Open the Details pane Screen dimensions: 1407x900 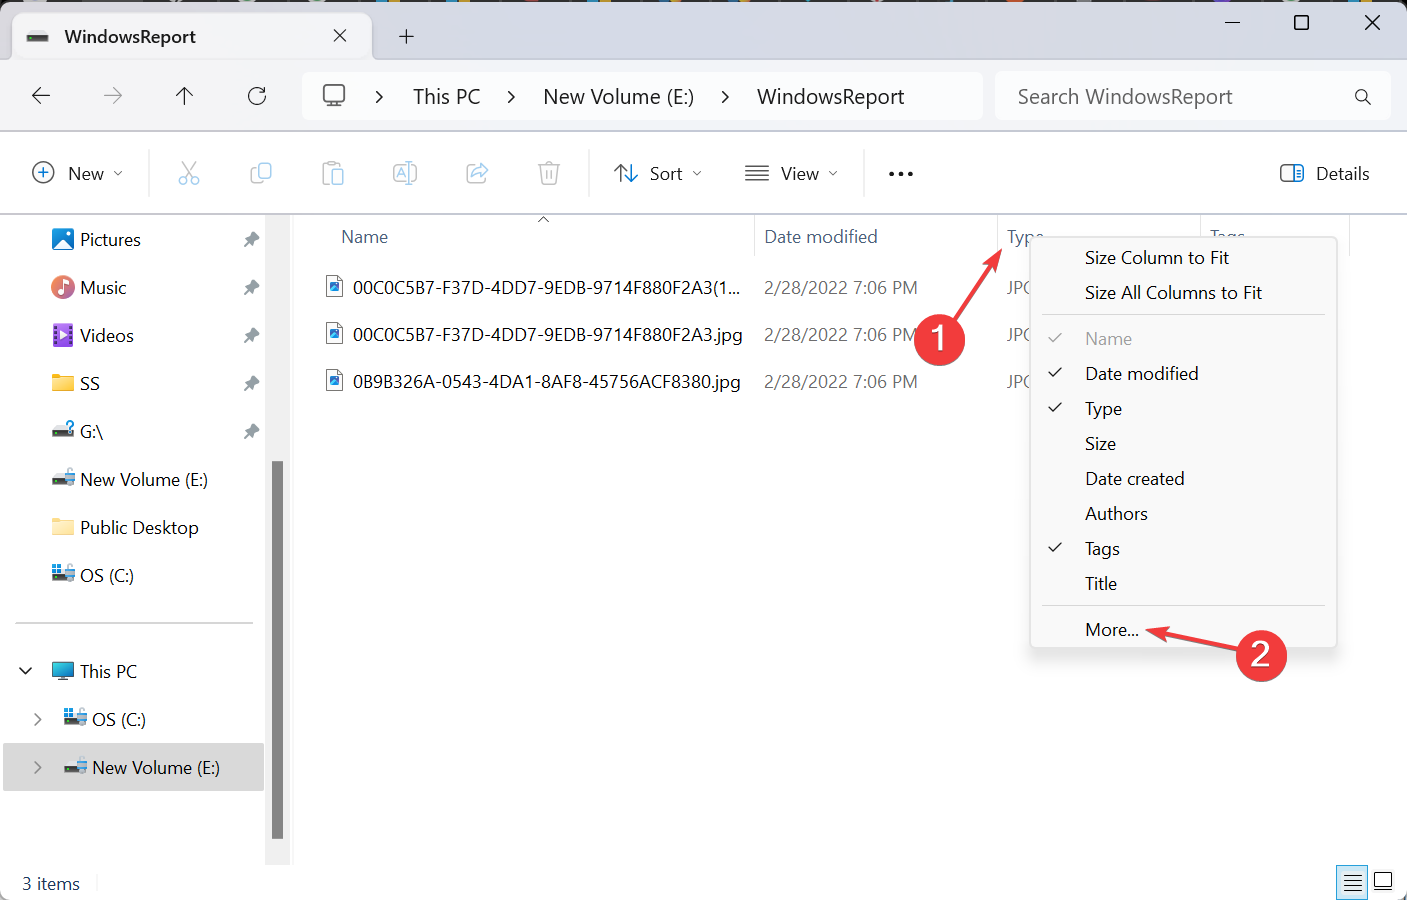coord(1325,173)
